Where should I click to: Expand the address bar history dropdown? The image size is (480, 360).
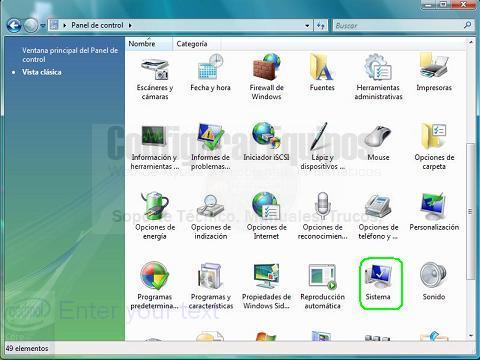pyautogui.click(x=307, y=26)
